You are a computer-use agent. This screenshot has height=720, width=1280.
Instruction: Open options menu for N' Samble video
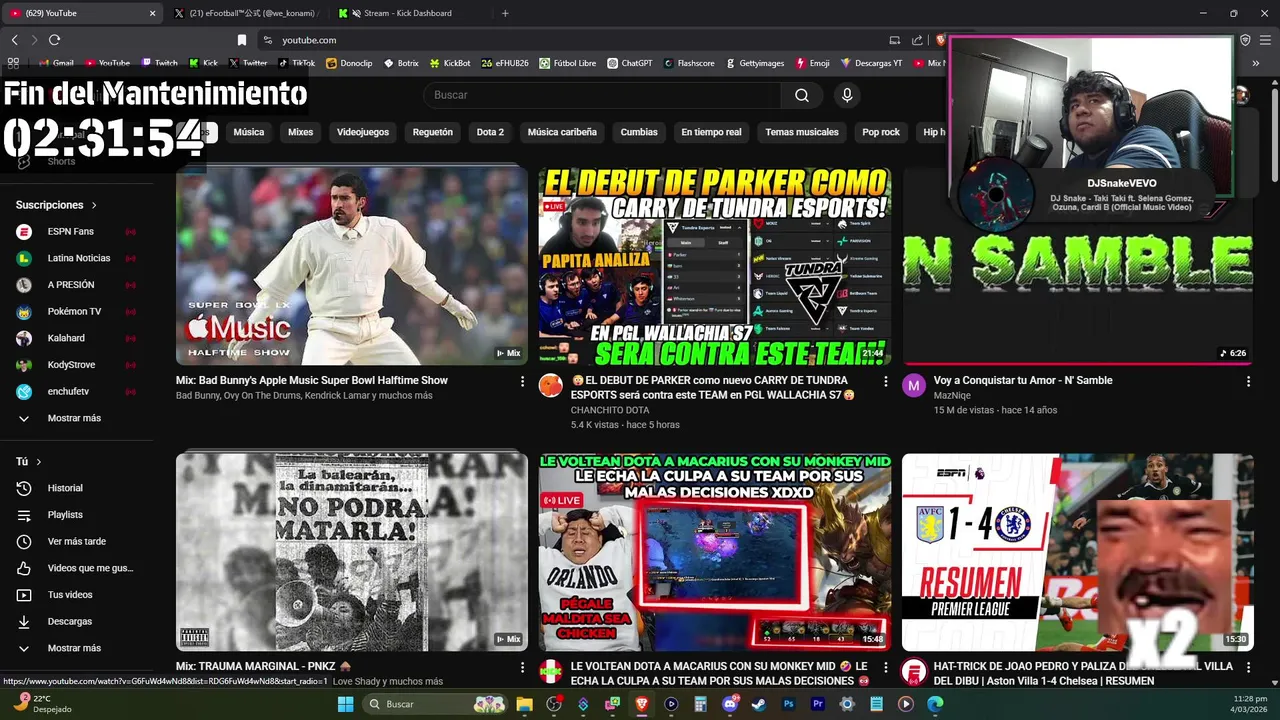tap(1248, 381)
